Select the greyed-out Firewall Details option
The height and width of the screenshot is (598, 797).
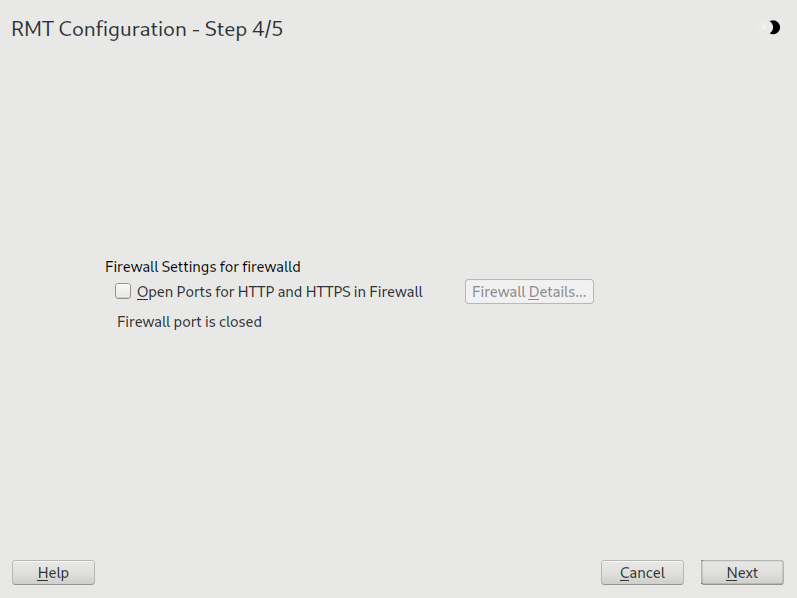coord(529,292)
